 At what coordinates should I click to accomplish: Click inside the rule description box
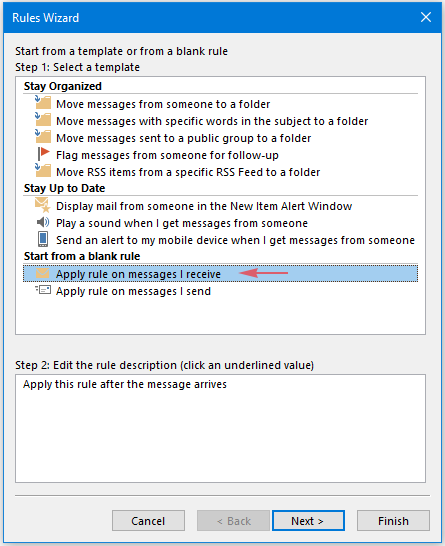coord(220,429)
